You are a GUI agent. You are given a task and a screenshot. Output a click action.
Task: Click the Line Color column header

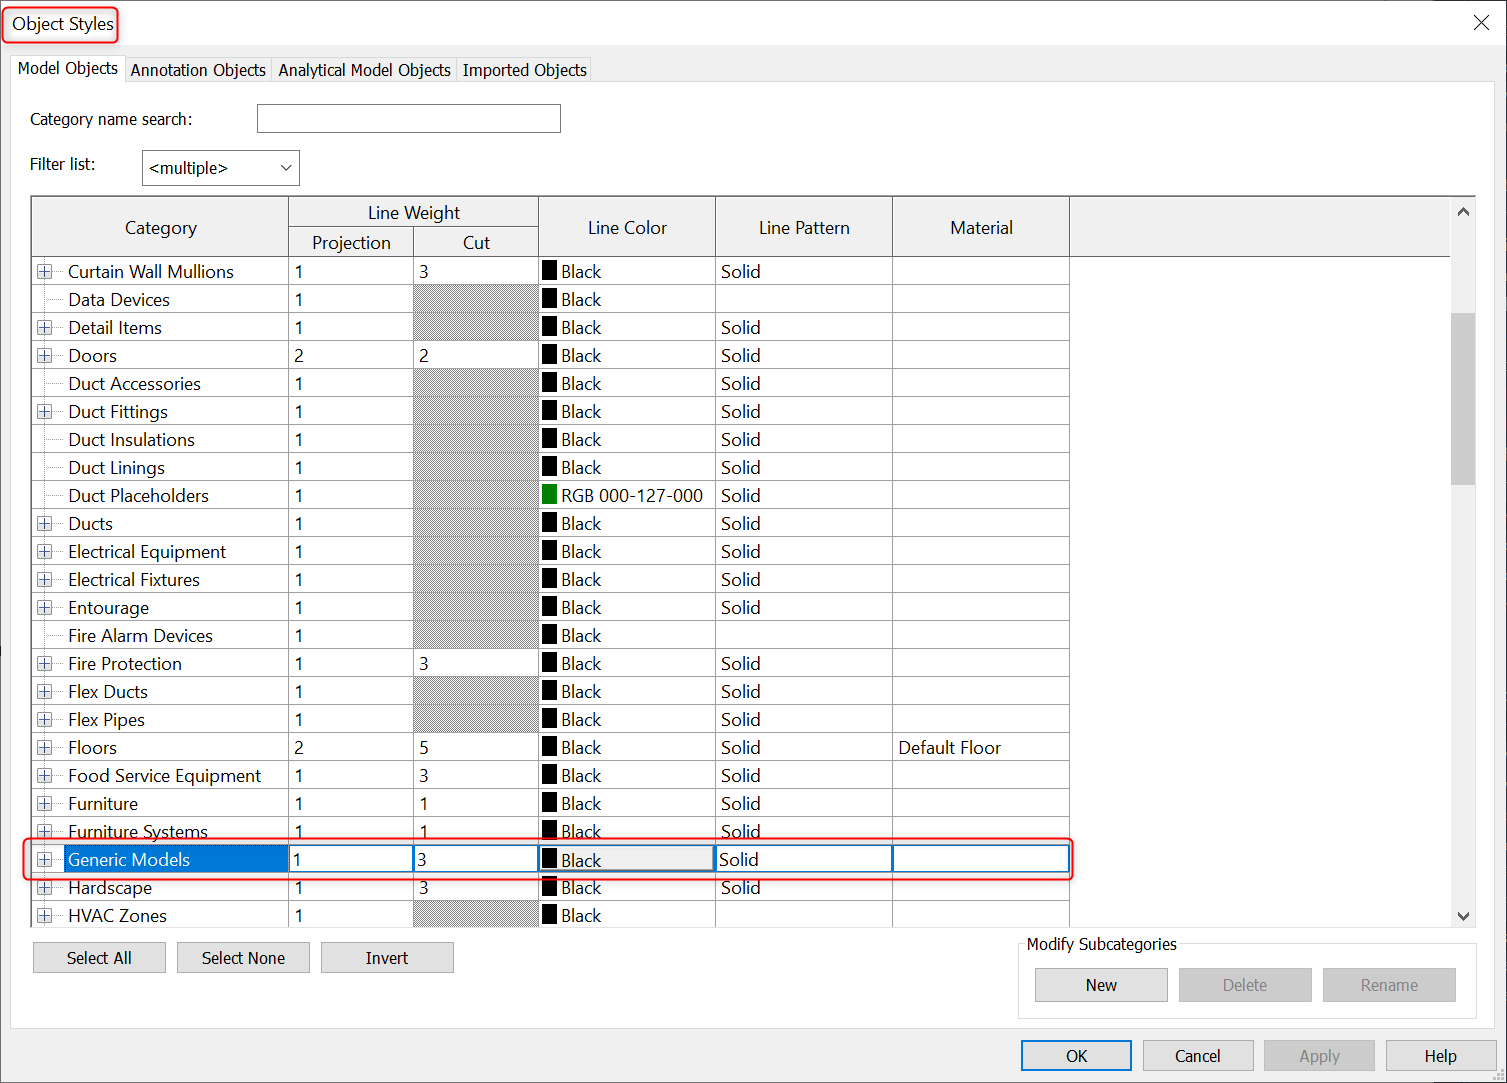(627, 227)
